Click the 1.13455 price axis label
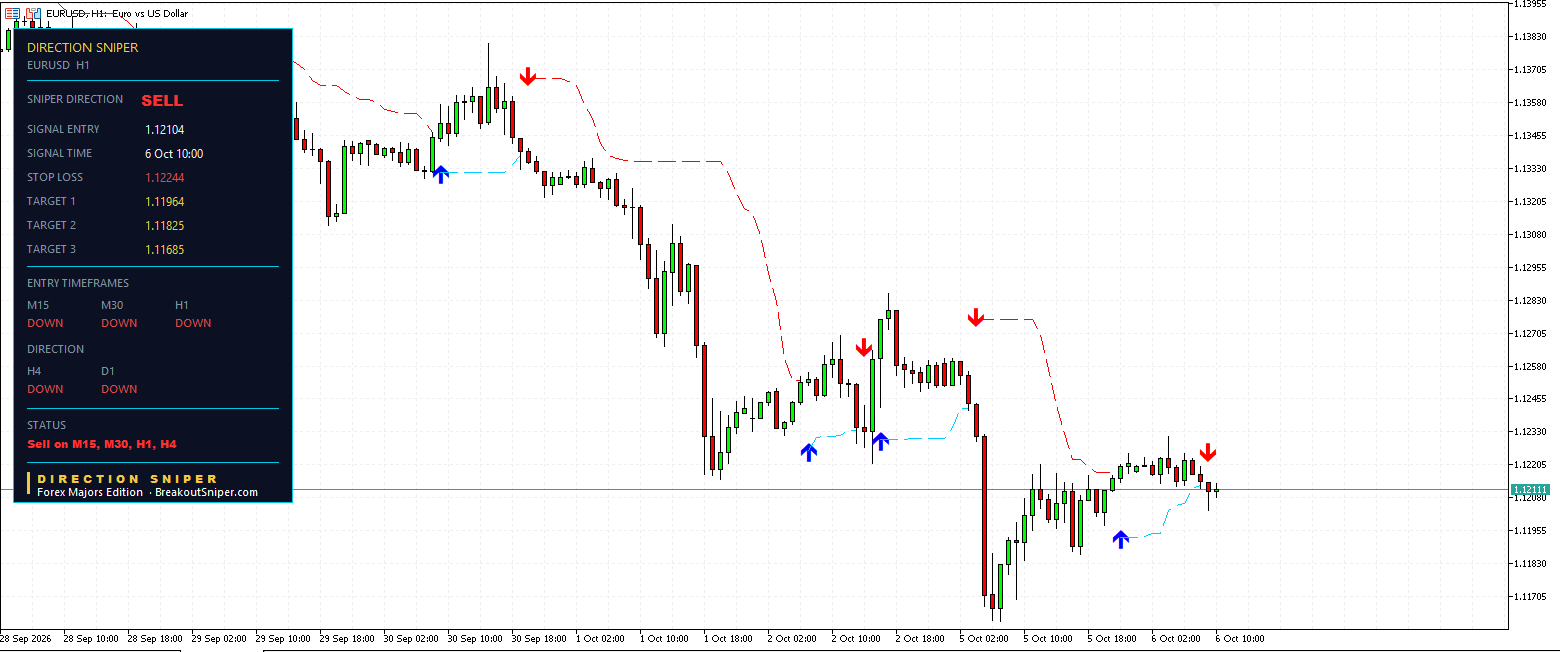Viewport: 1560px width, 652px height. tap(1531, 135)
